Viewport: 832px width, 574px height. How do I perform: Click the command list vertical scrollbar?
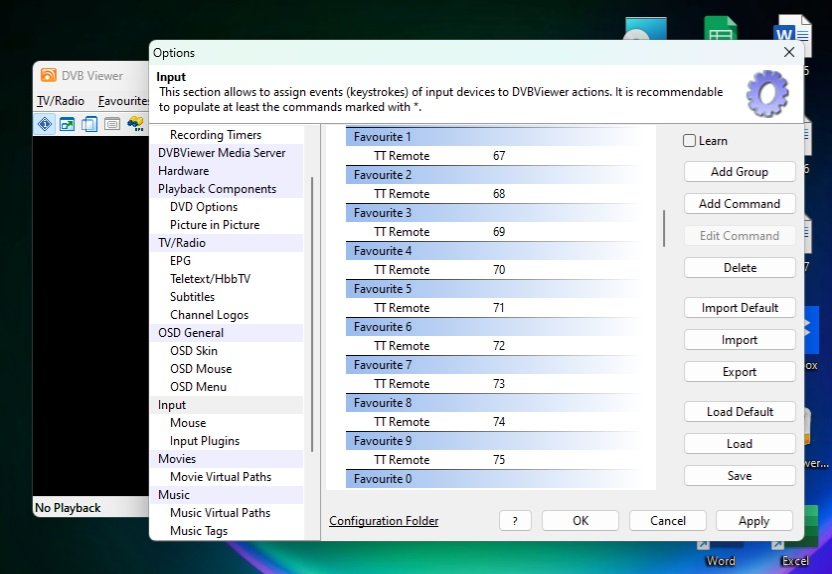coord(664,229)
